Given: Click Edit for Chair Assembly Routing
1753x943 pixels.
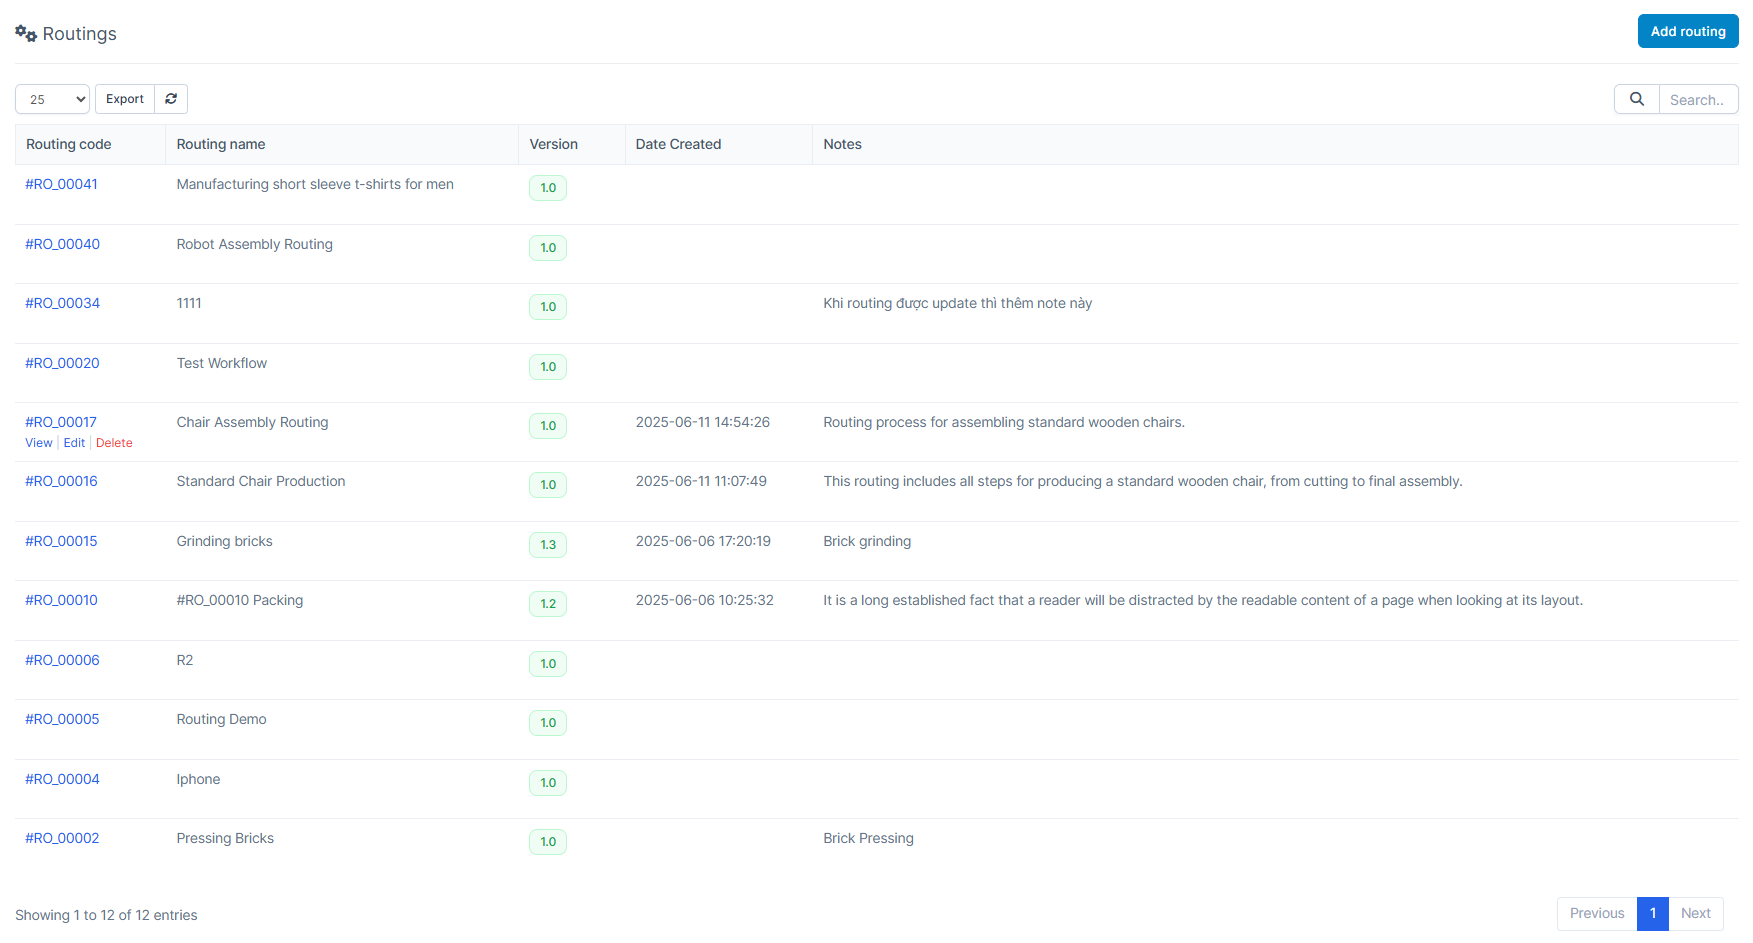Looking at the screenshot, I should coord(74,442).
